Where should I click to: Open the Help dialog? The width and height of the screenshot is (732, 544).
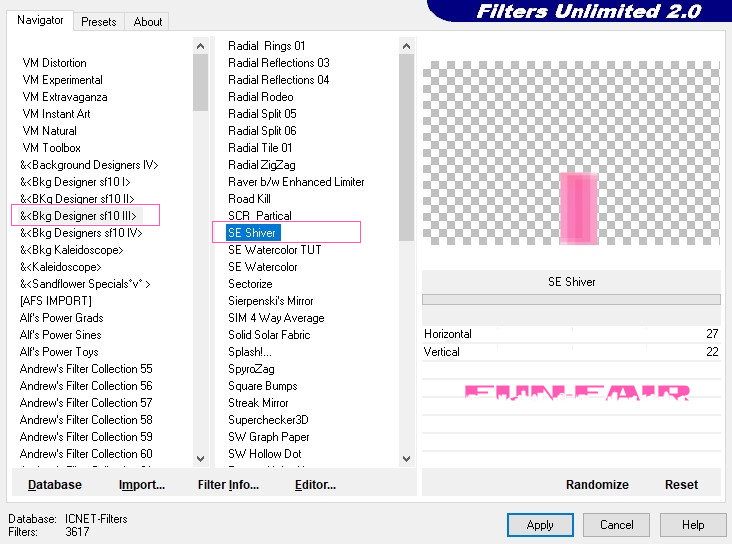(693, 524)
